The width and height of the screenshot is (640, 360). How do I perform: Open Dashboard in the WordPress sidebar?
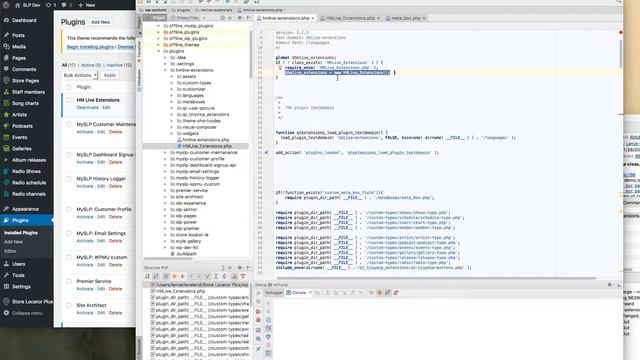24,20
